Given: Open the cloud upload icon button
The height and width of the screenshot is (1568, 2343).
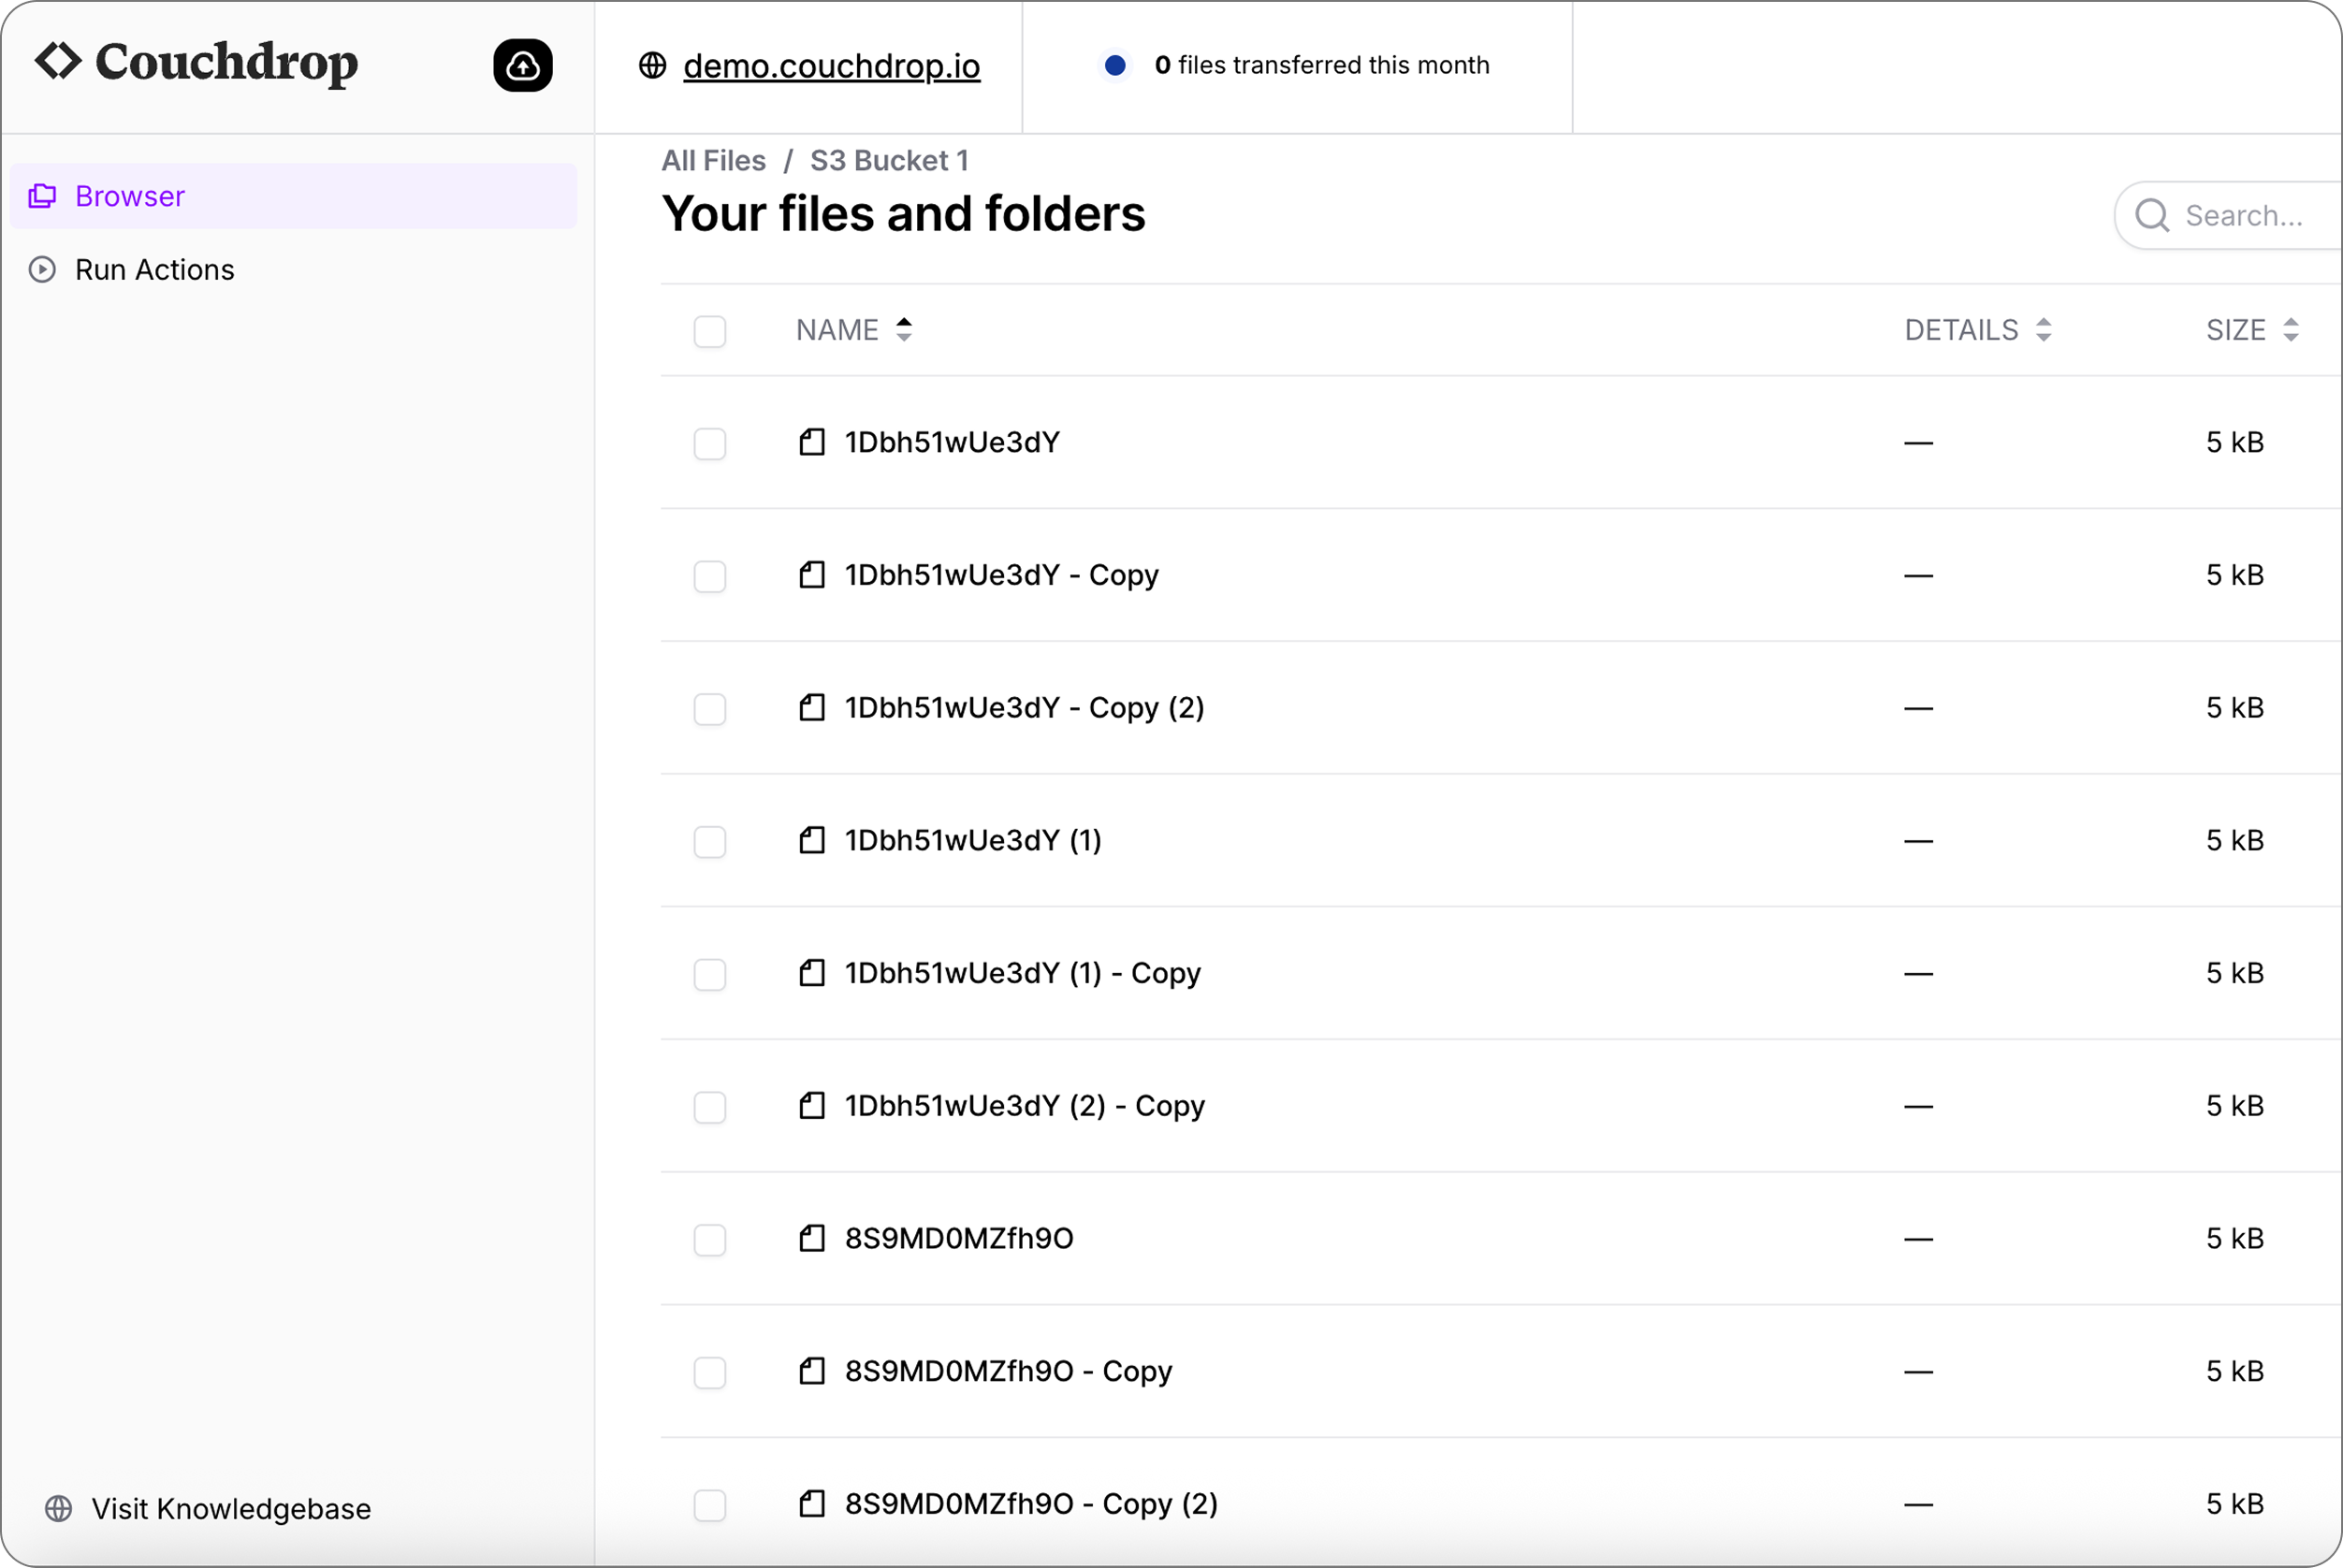Looking at the screenshot, I should [x=522, y=66].
